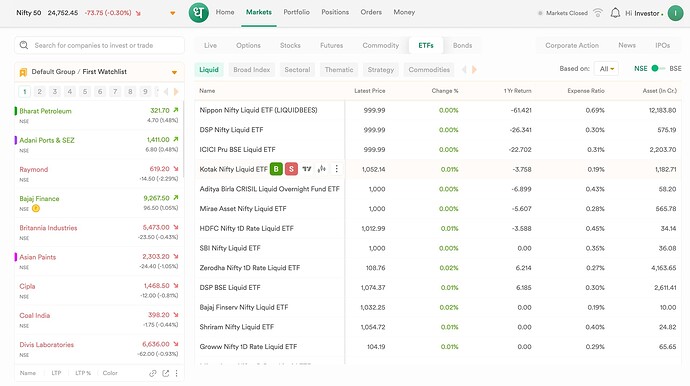
Task: Sort the watchlist by Color
Action: (110, 373)
